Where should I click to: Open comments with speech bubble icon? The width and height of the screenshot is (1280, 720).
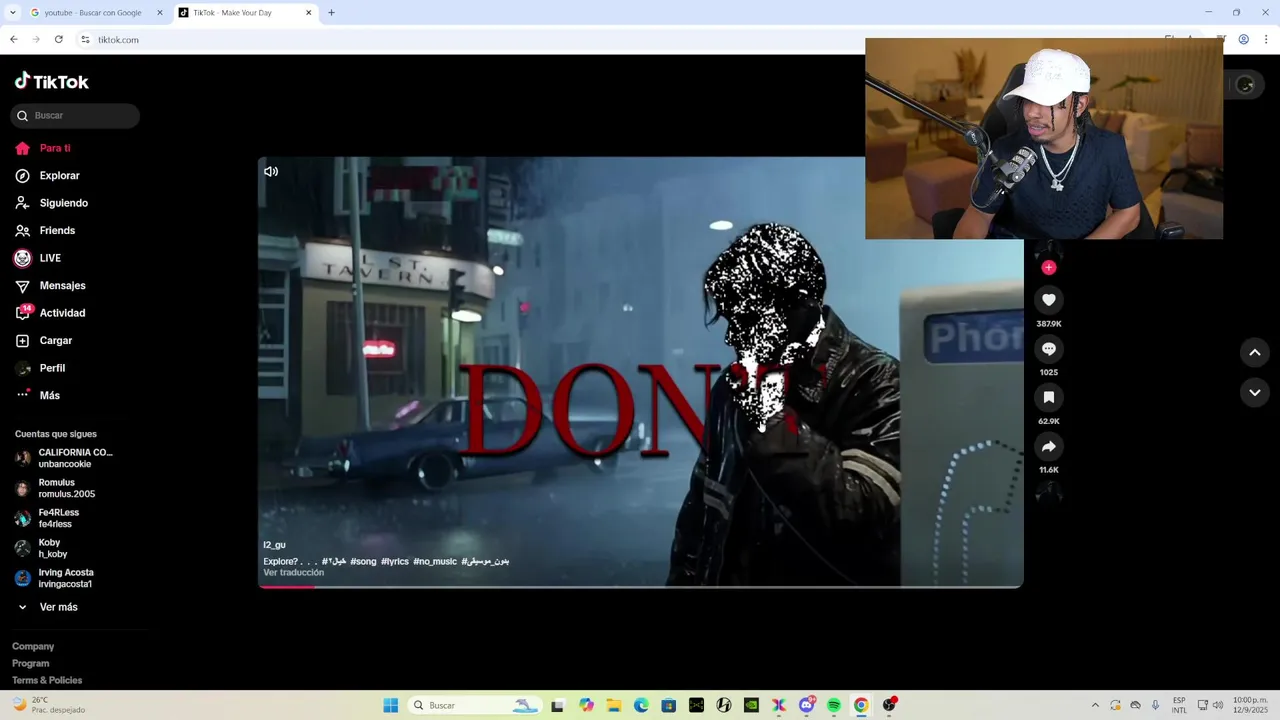tap(1049, 349)
